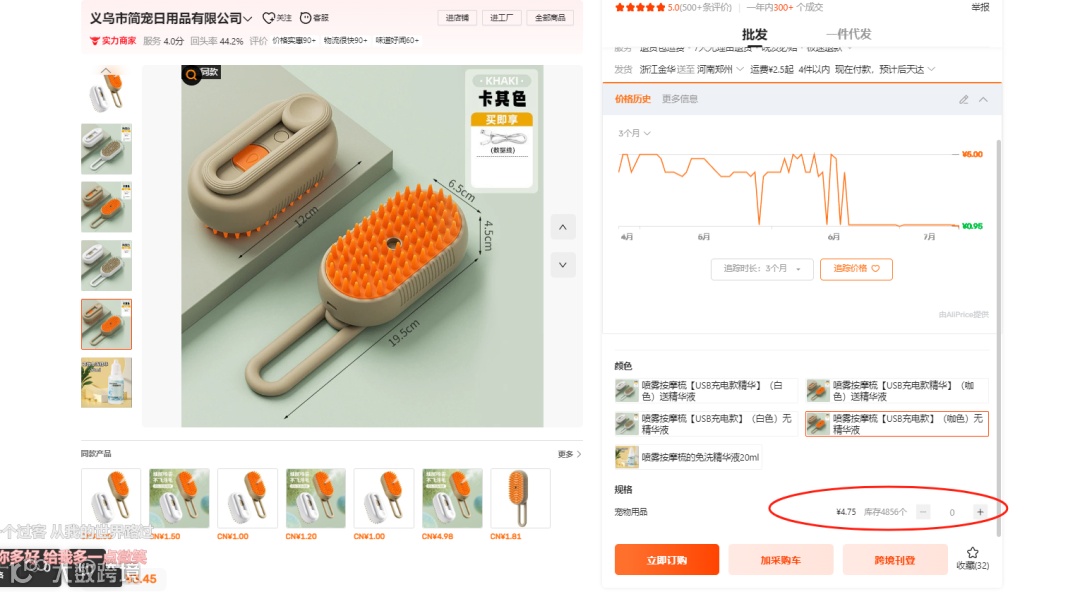Select the bottom thumbnail of the essence bottle
Screen dimensions: 1080x592
point(106,383)
